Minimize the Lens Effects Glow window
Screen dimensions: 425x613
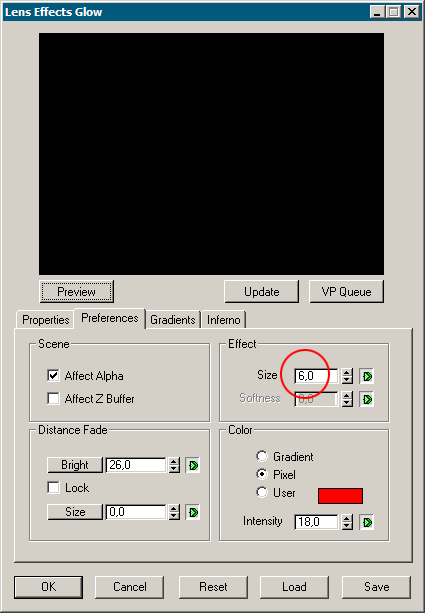coord(377,12)
